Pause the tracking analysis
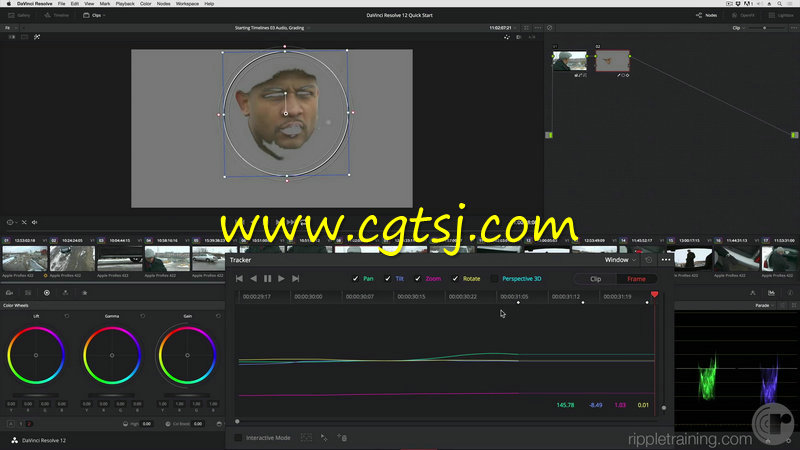800x450 pixels. (x=267, y=279)
